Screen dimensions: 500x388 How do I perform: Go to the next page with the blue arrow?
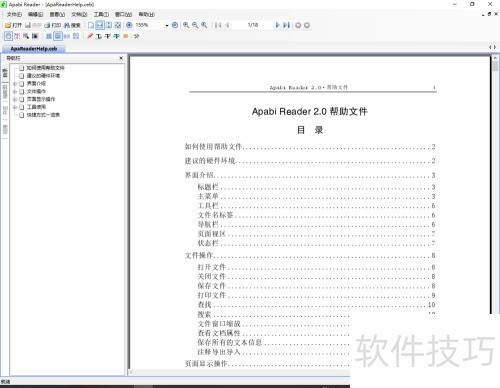277,25
